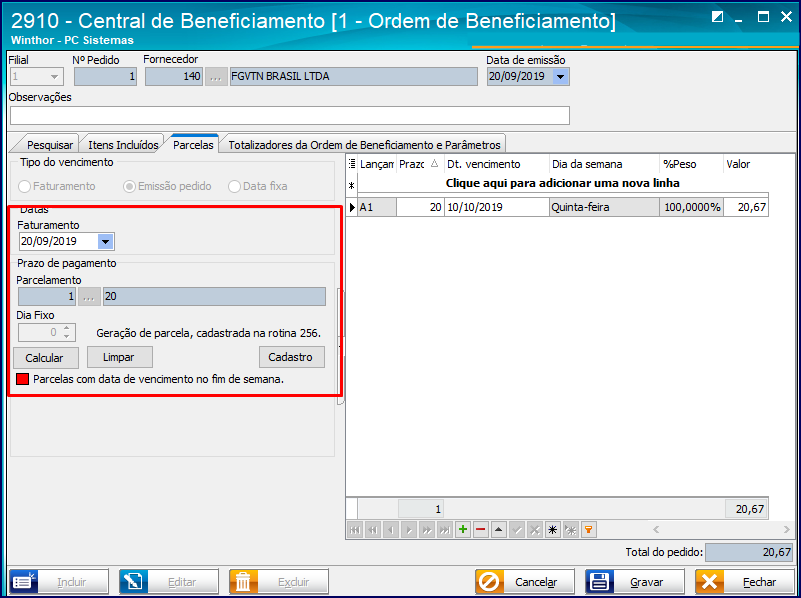
Task: Go to last record in grid navigator
Action: [x=445, y=530]
